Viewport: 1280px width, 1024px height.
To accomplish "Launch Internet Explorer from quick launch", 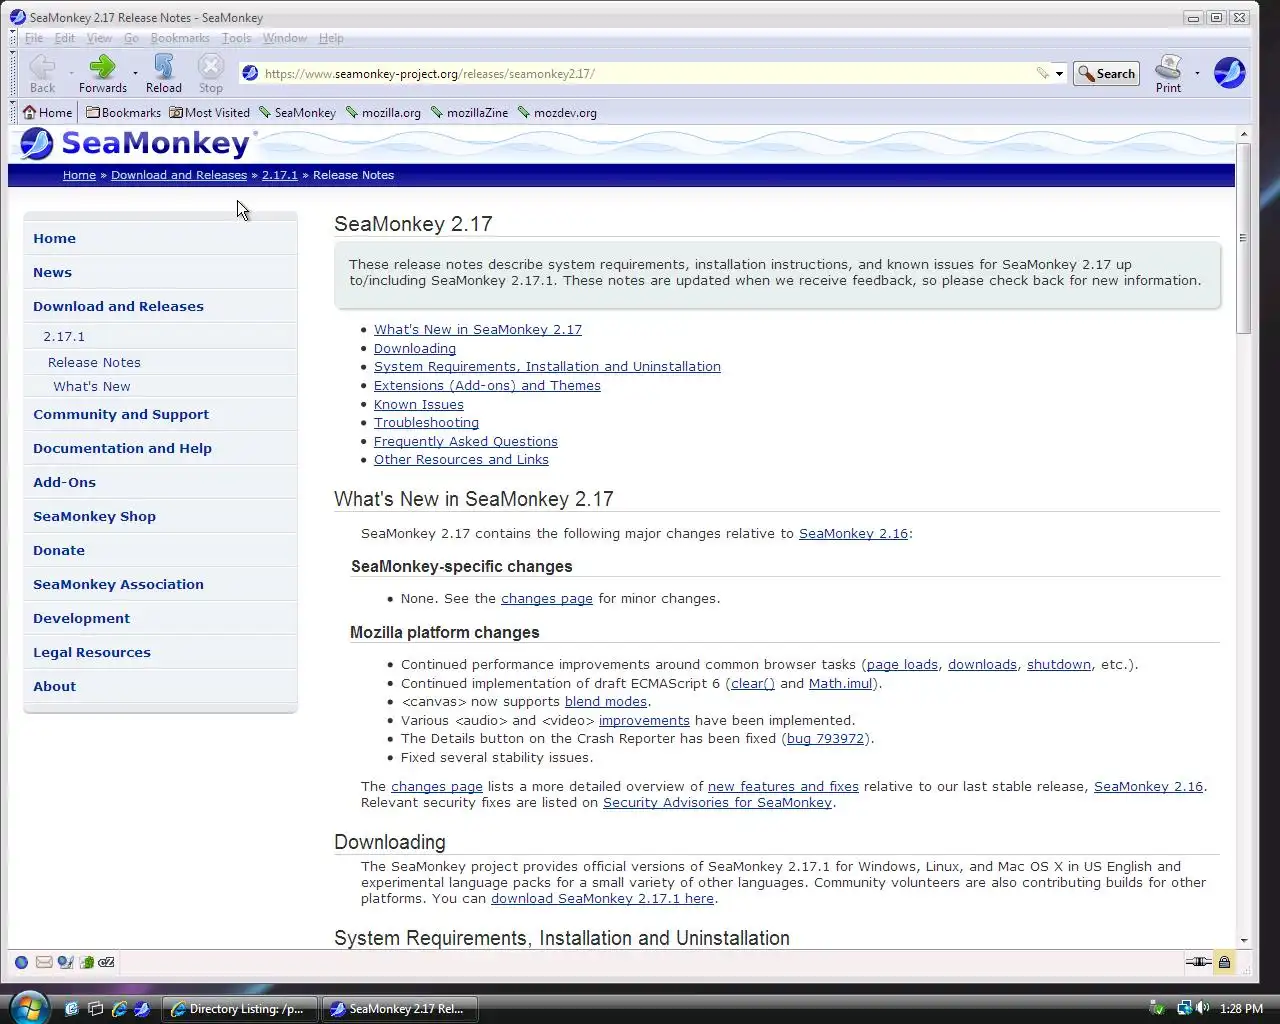I will [x=119, y=1009].
